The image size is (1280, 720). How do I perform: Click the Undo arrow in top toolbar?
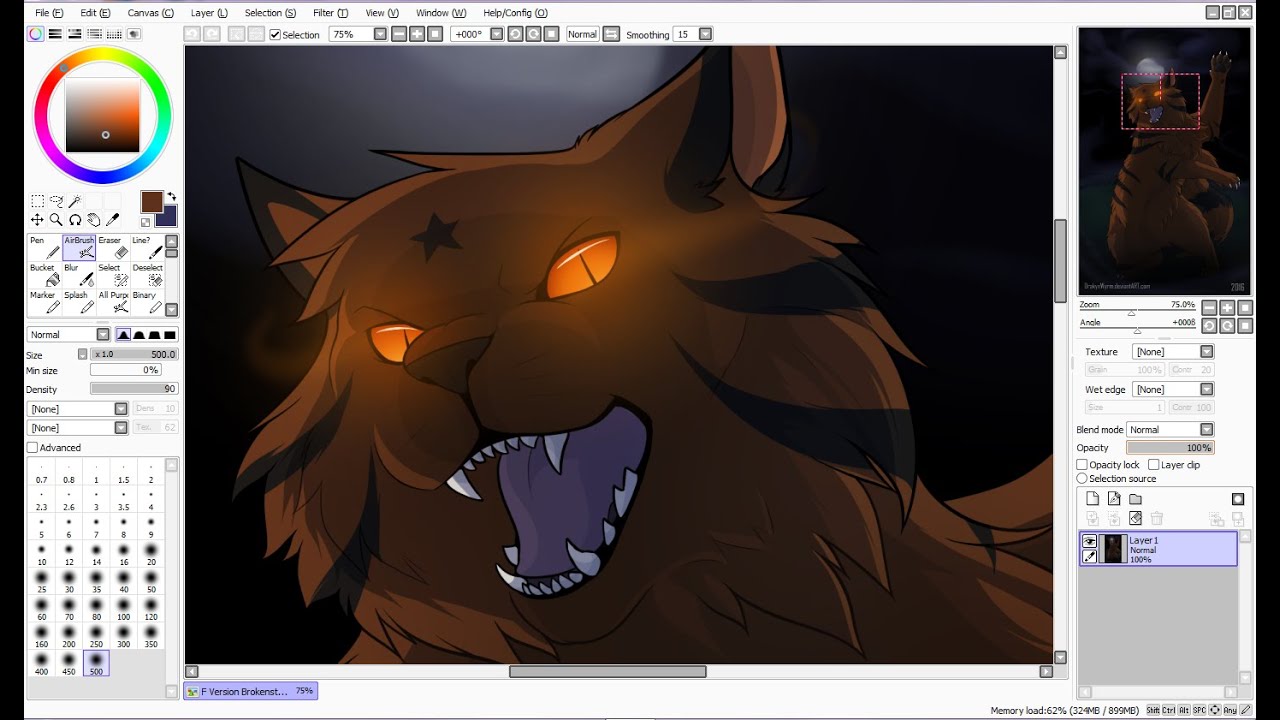[x=192, y=34]
